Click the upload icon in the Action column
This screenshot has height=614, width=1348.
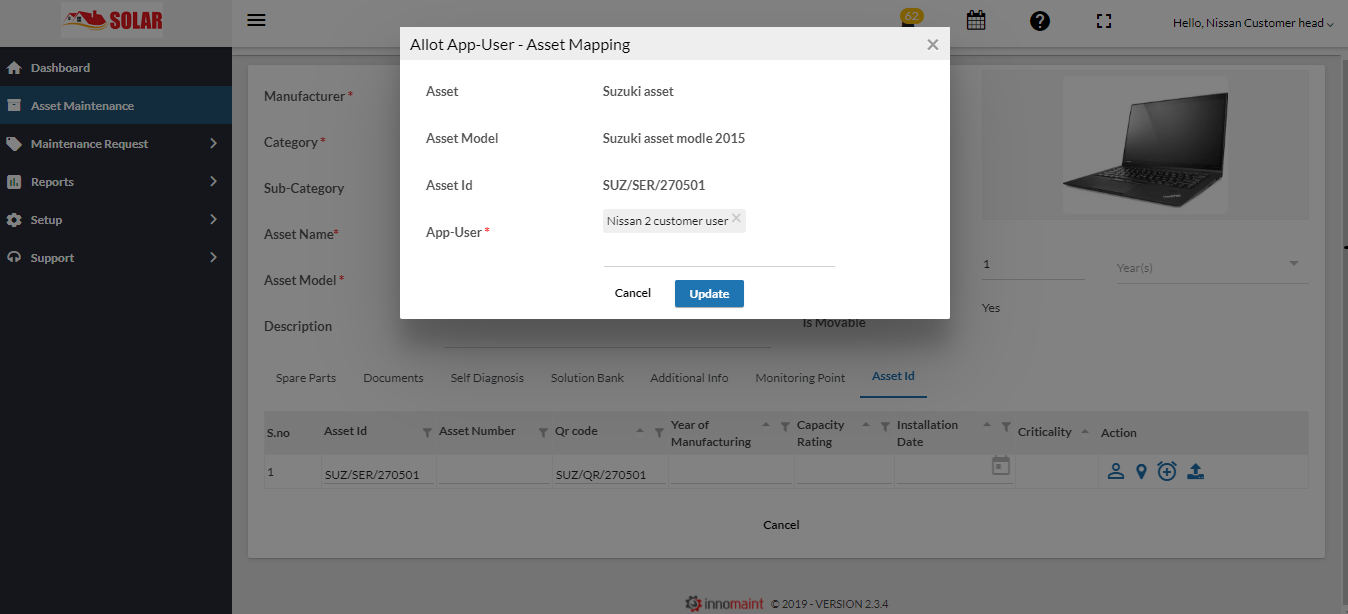[1195, 470]
